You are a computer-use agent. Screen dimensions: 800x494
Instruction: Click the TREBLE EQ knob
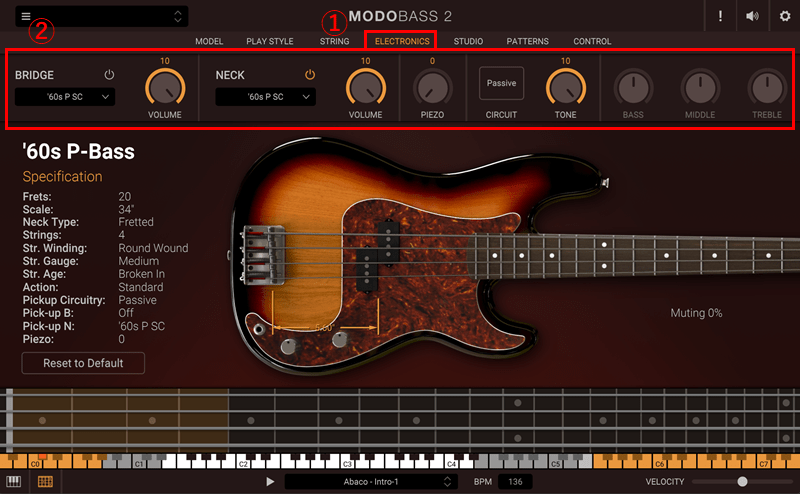(x=767, y=88)
